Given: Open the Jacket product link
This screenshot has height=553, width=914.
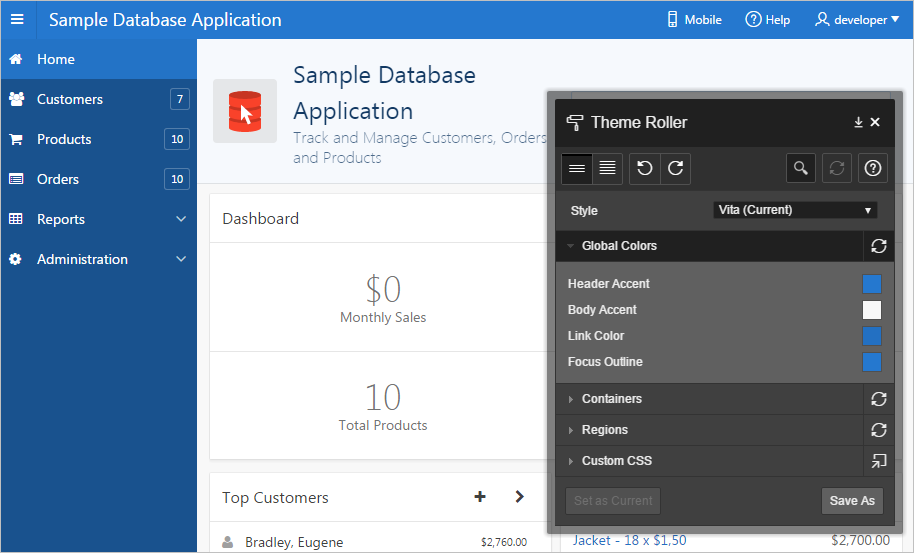Looking at the screenshot, I should (x=629, y=541).
